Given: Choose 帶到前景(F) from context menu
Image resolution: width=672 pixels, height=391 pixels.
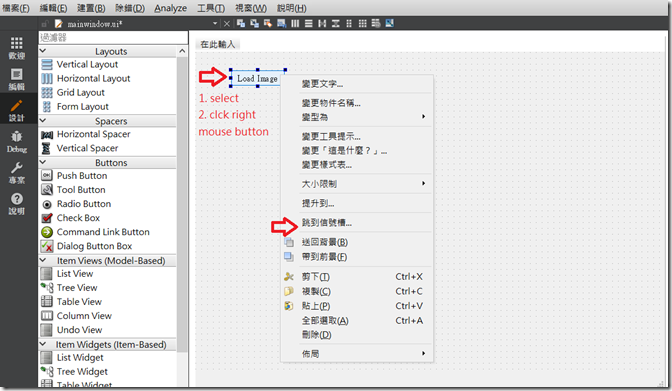Looking at the screenshot, I should [357, 257].
